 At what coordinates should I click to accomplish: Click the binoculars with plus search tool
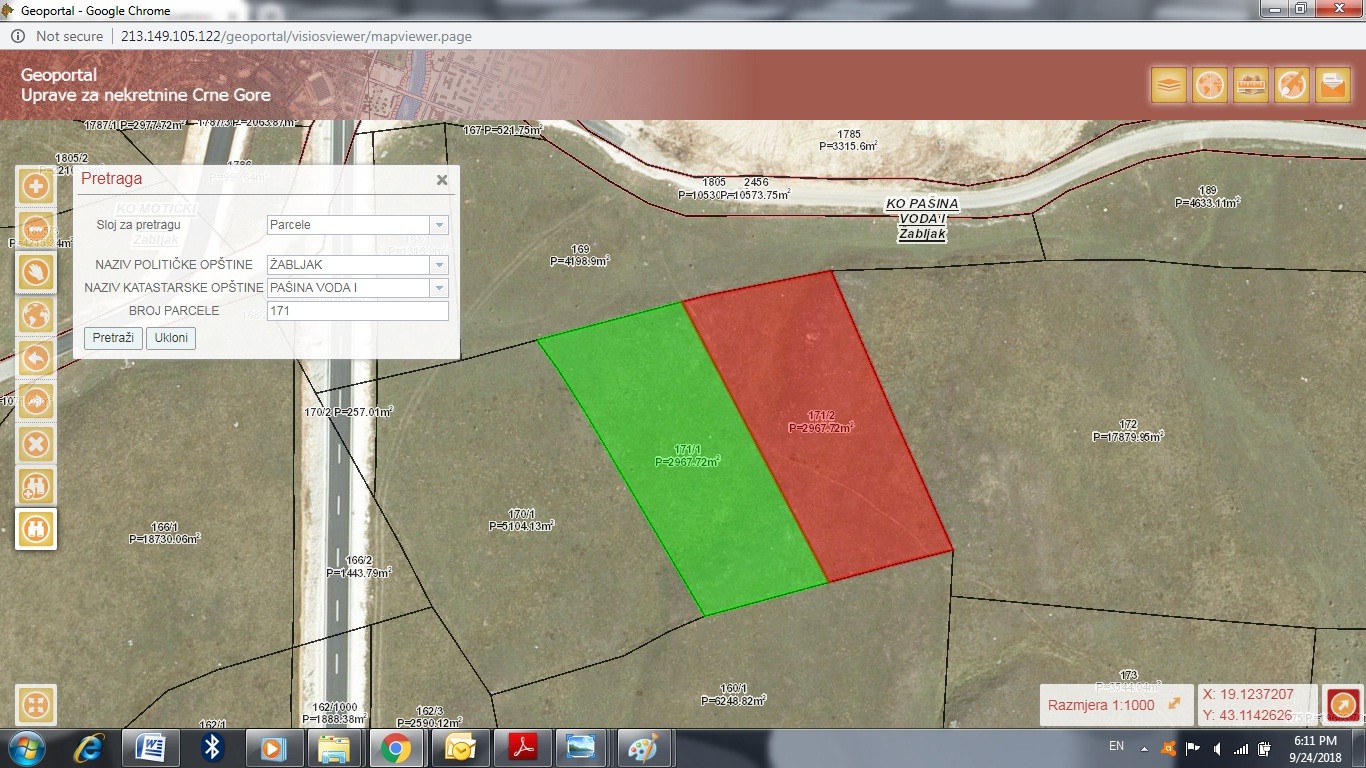(36, 487)
